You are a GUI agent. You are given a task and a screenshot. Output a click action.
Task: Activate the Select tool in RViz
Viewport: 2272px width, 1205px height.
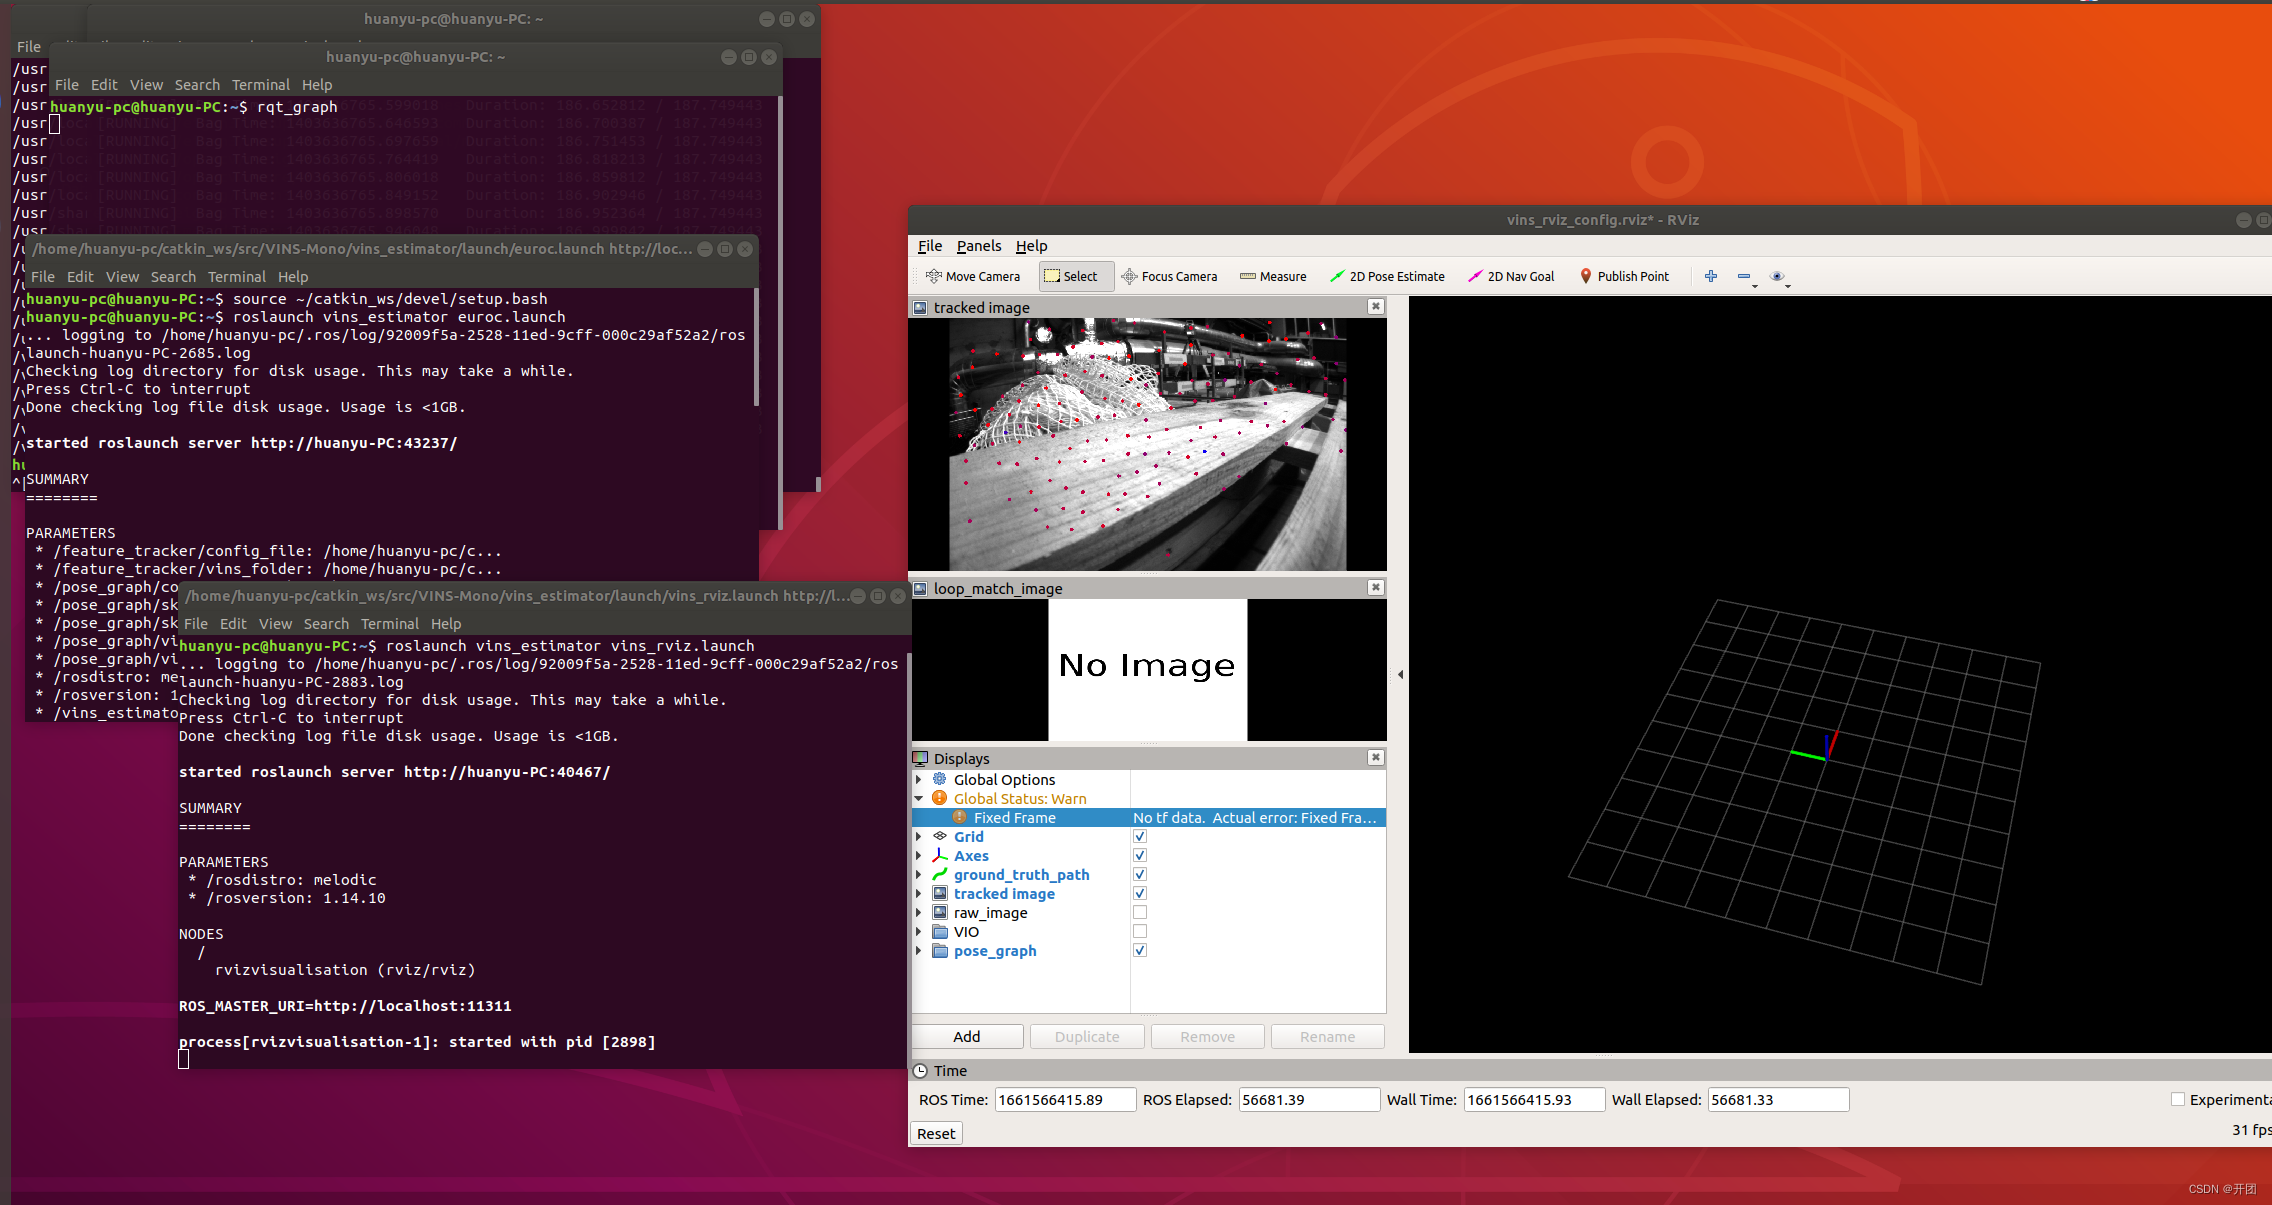tap(1073, 276)
